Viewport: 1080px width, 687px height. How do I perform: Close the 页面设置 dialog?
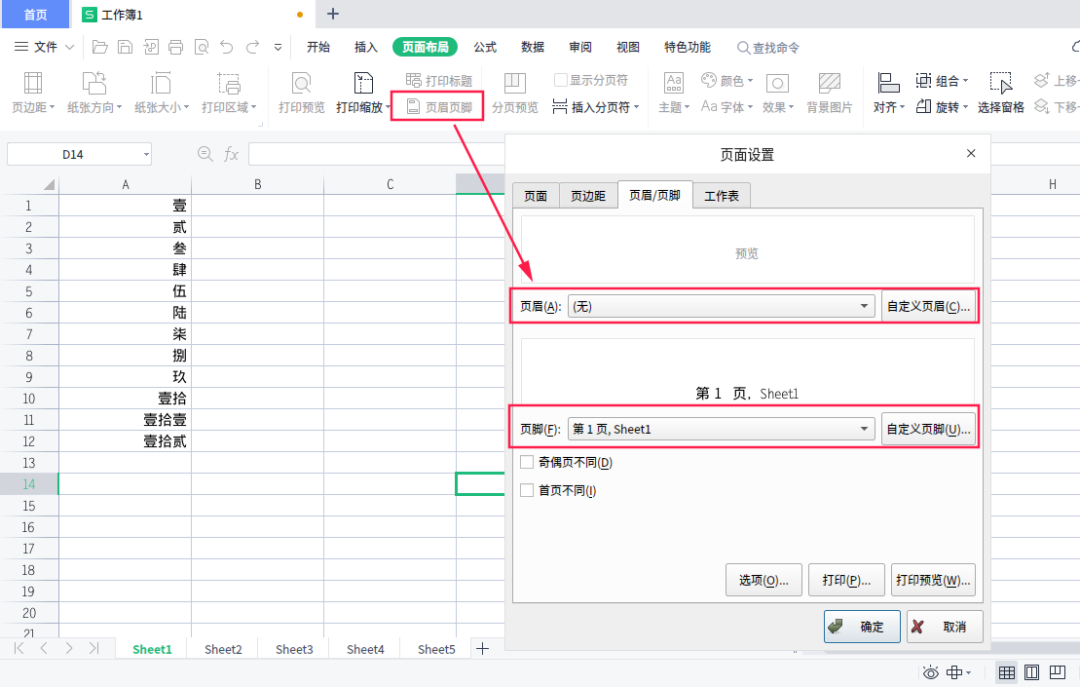[x=970, y=153]
